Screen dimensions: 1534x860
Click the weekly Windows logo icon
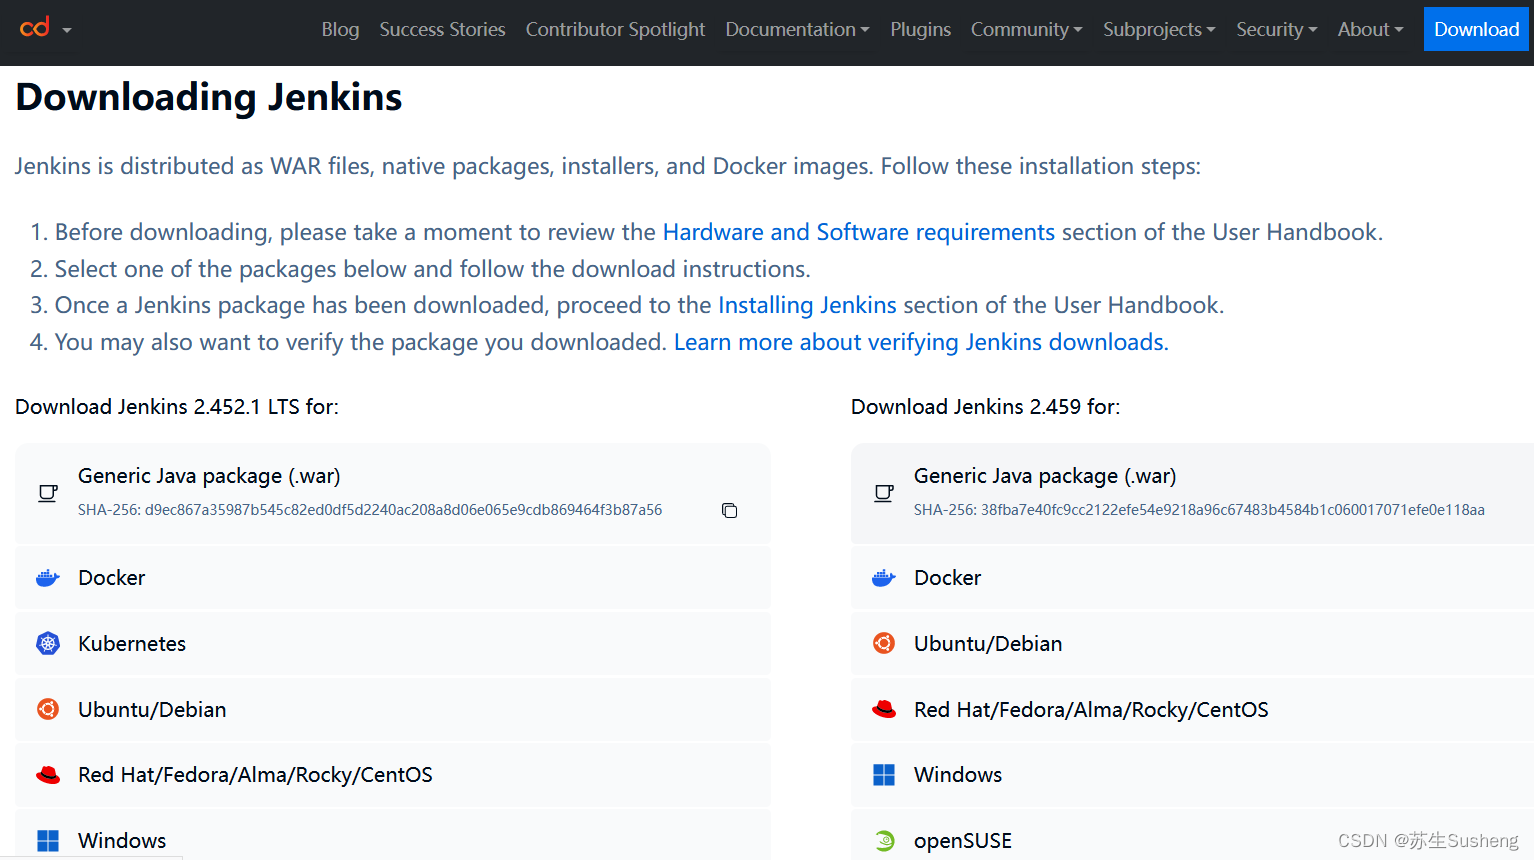883,775
